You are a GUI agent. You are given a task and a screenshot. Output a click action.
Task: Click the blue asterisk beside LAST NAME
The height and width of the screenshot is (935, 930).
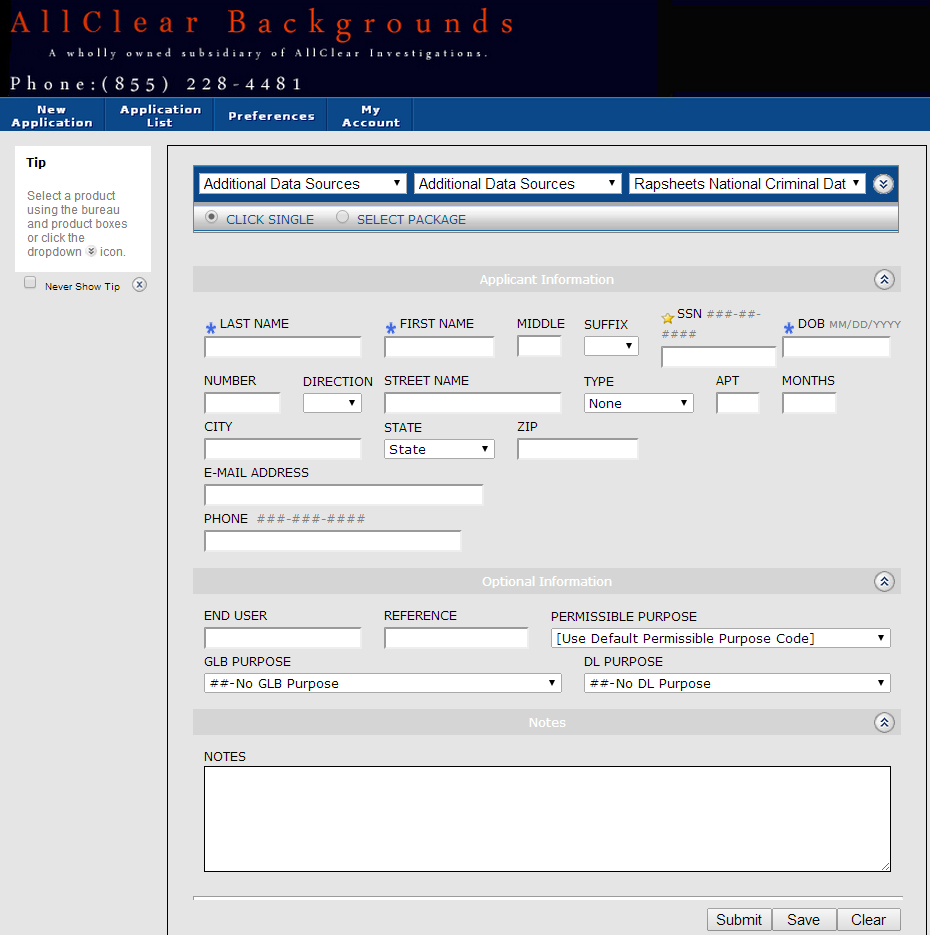tap(210, 328)
